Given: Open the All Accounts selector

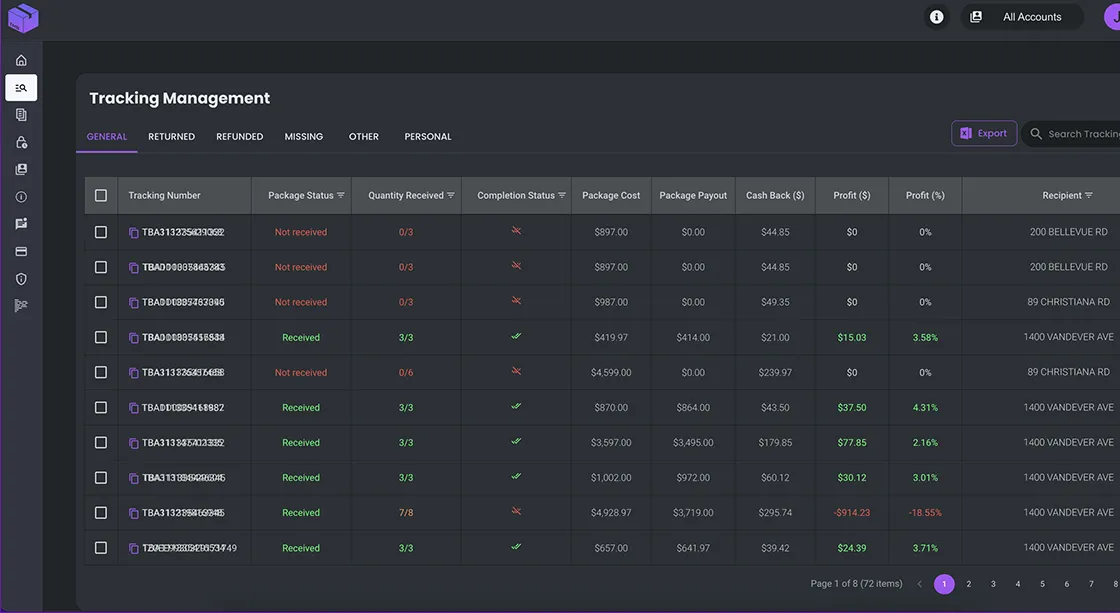Looking at the screenshot, I should pyautogui.click(x=1022, y=17).
